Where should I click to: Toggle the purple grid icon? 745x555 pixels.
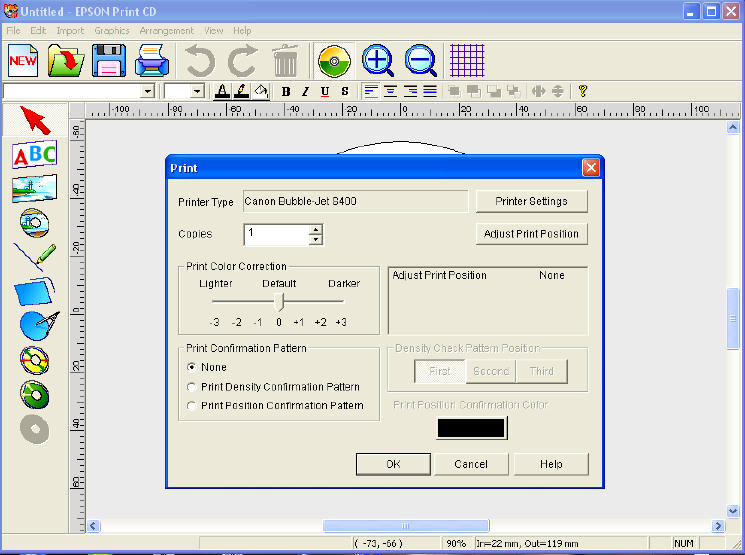(x=467, y=60)
